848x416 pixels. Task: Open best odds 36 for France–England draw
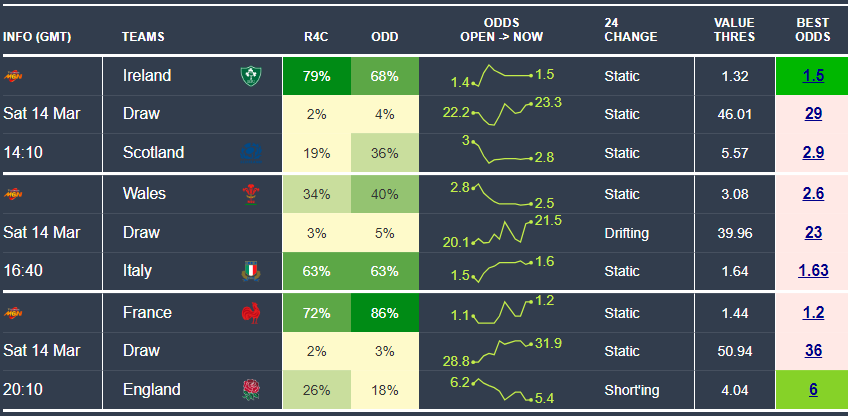(x=812, y=351)
